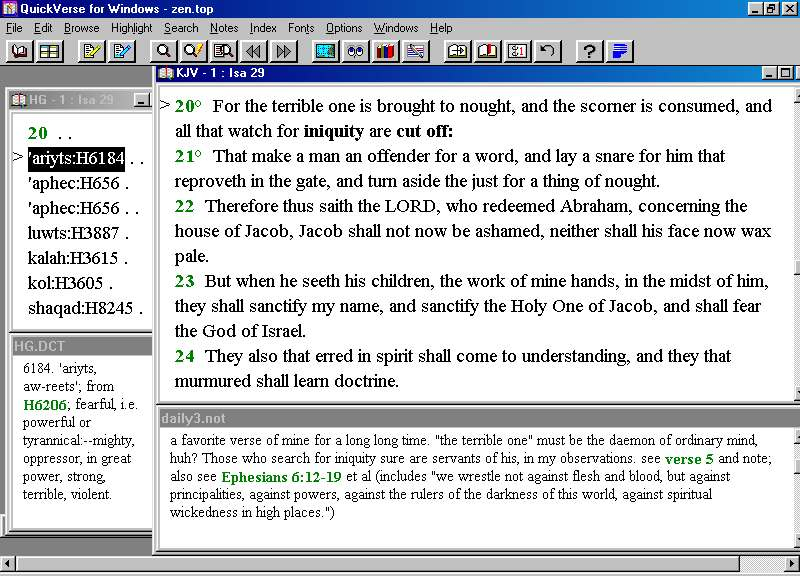Open the Index menu

263,28
